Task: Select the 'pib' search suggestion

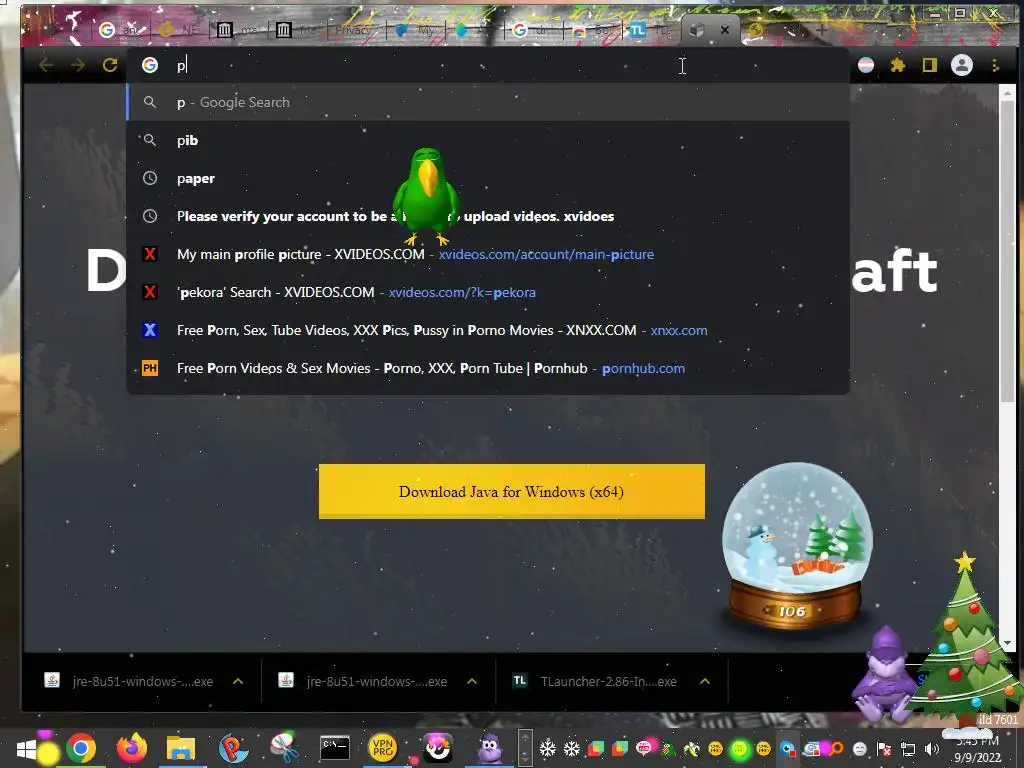Action: point(488,140)
